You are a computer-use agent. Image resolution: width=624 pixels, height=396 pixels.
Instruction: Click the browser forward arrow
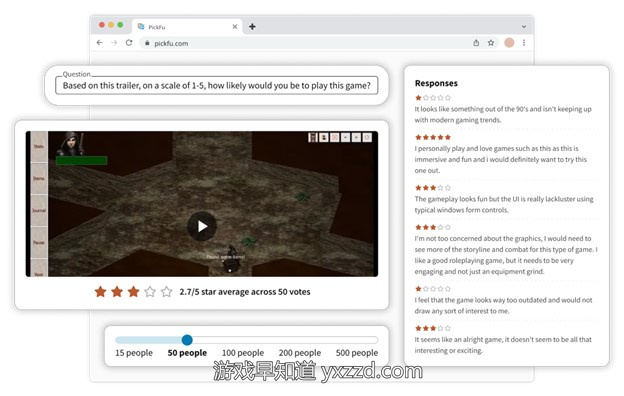click(114, 43)
